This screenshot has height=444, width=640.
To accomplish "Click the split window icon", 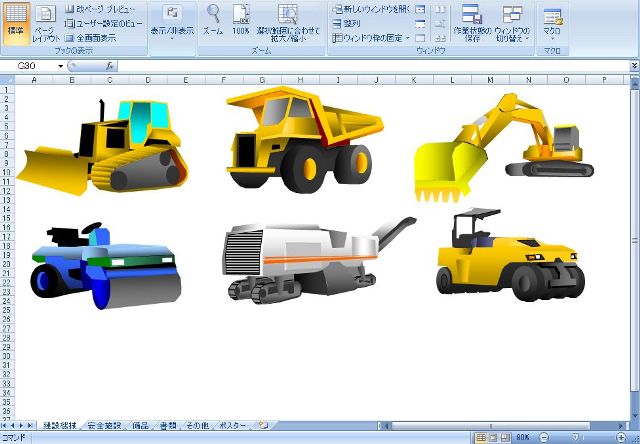I will (420, 9).
